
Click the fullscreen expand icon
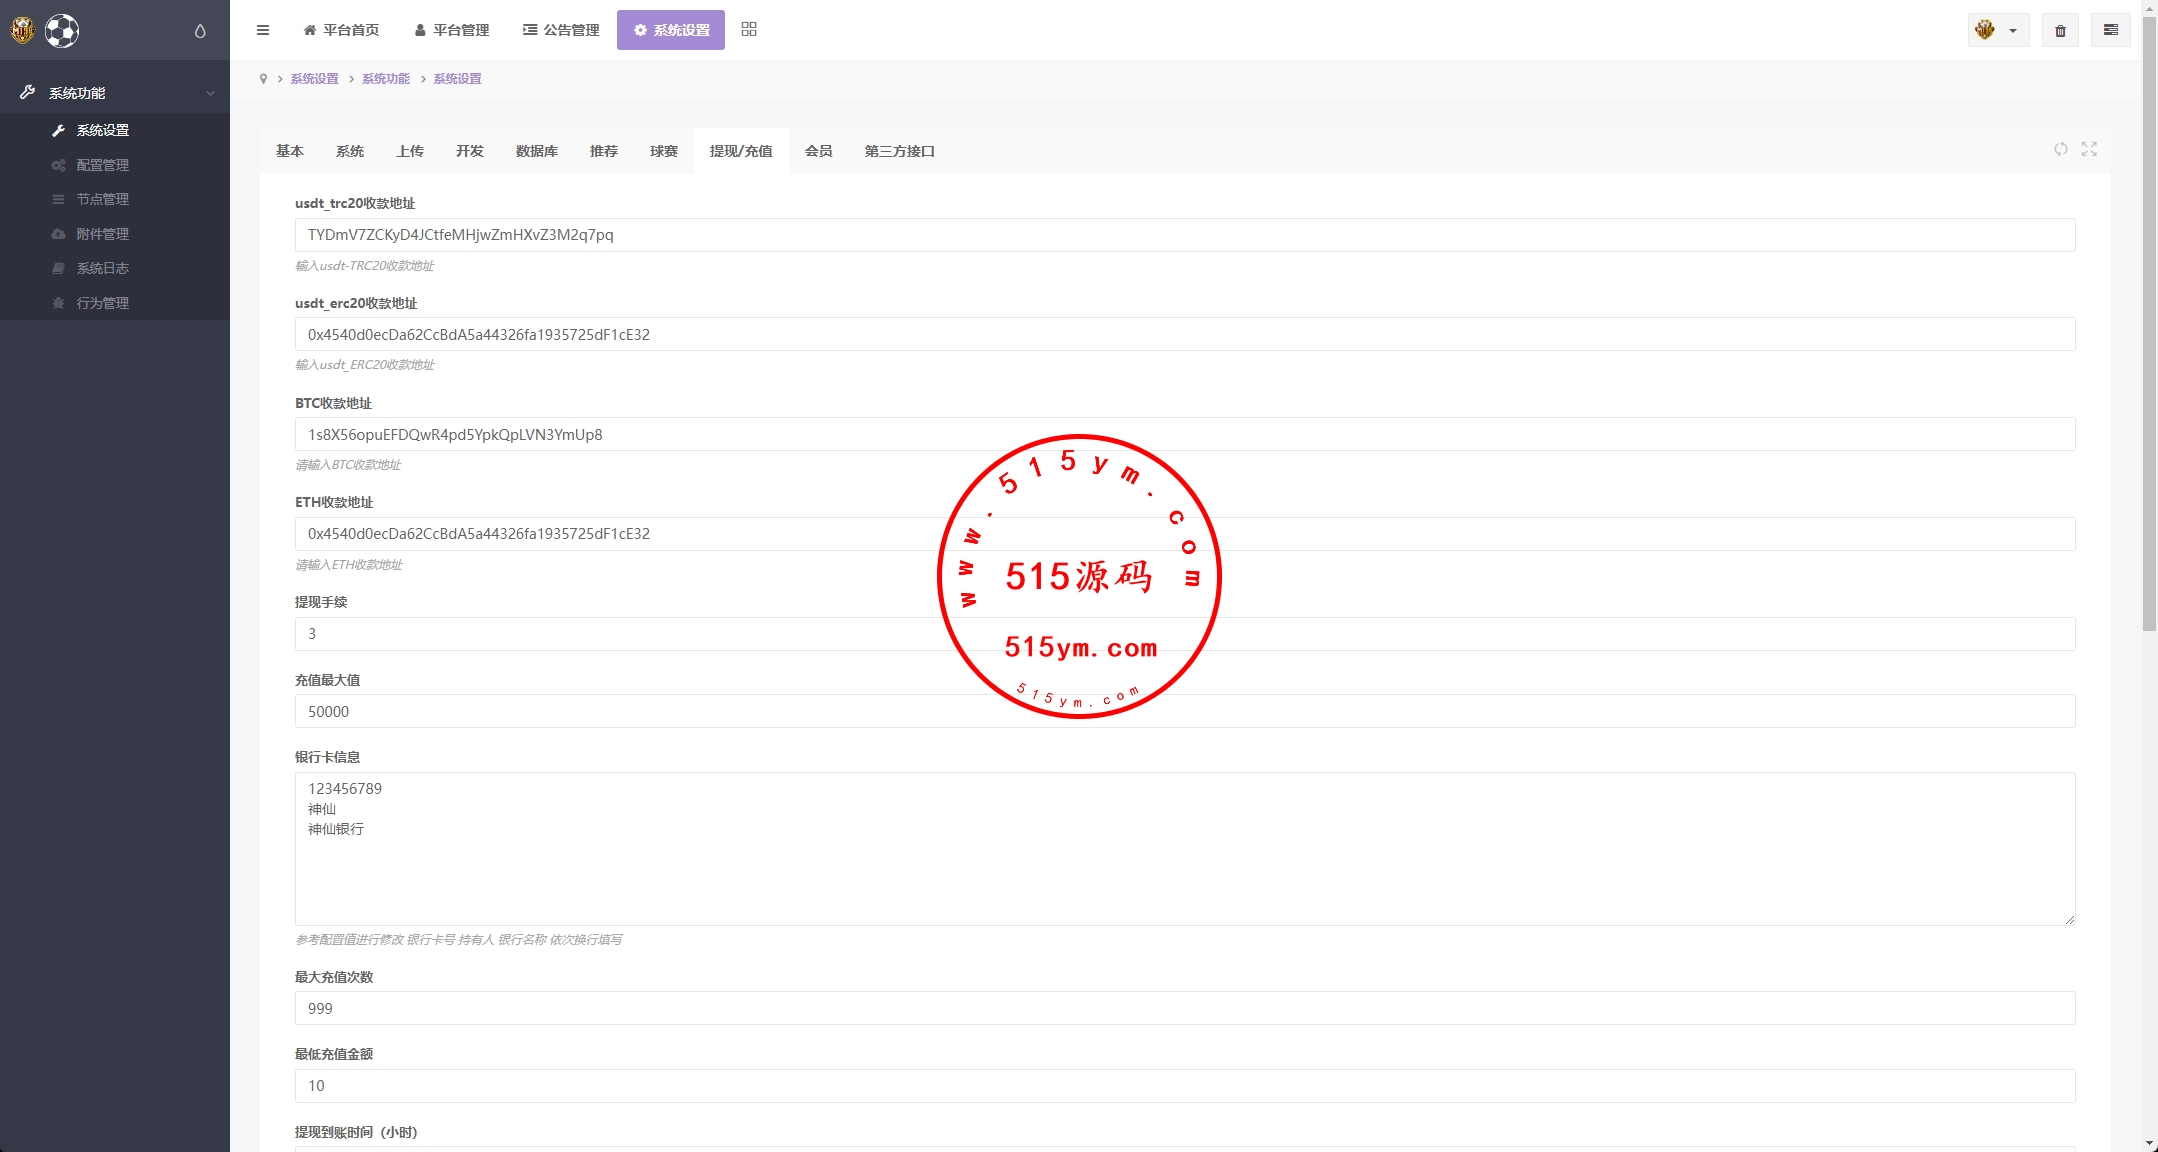(x=2089, y=149)
